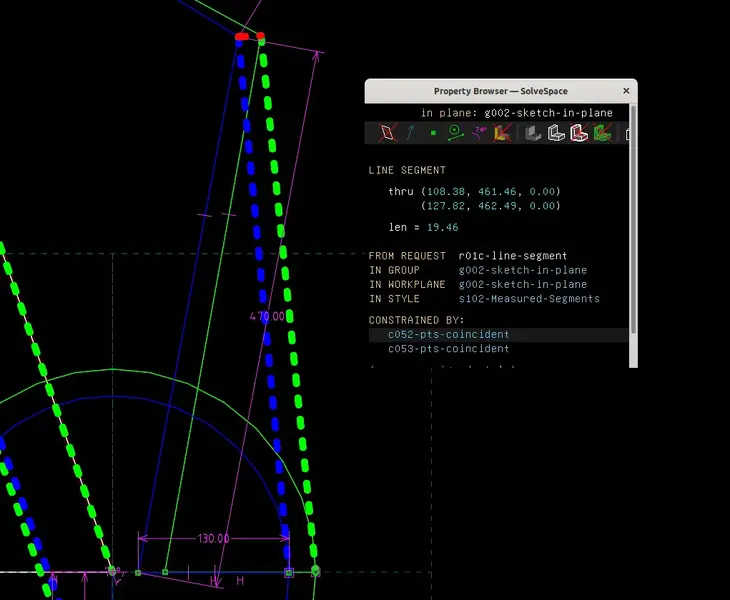Select the red highlighted line segment at the top of the sketch
The width and height of the screenshot is (730, 600).
click(250, 36)
